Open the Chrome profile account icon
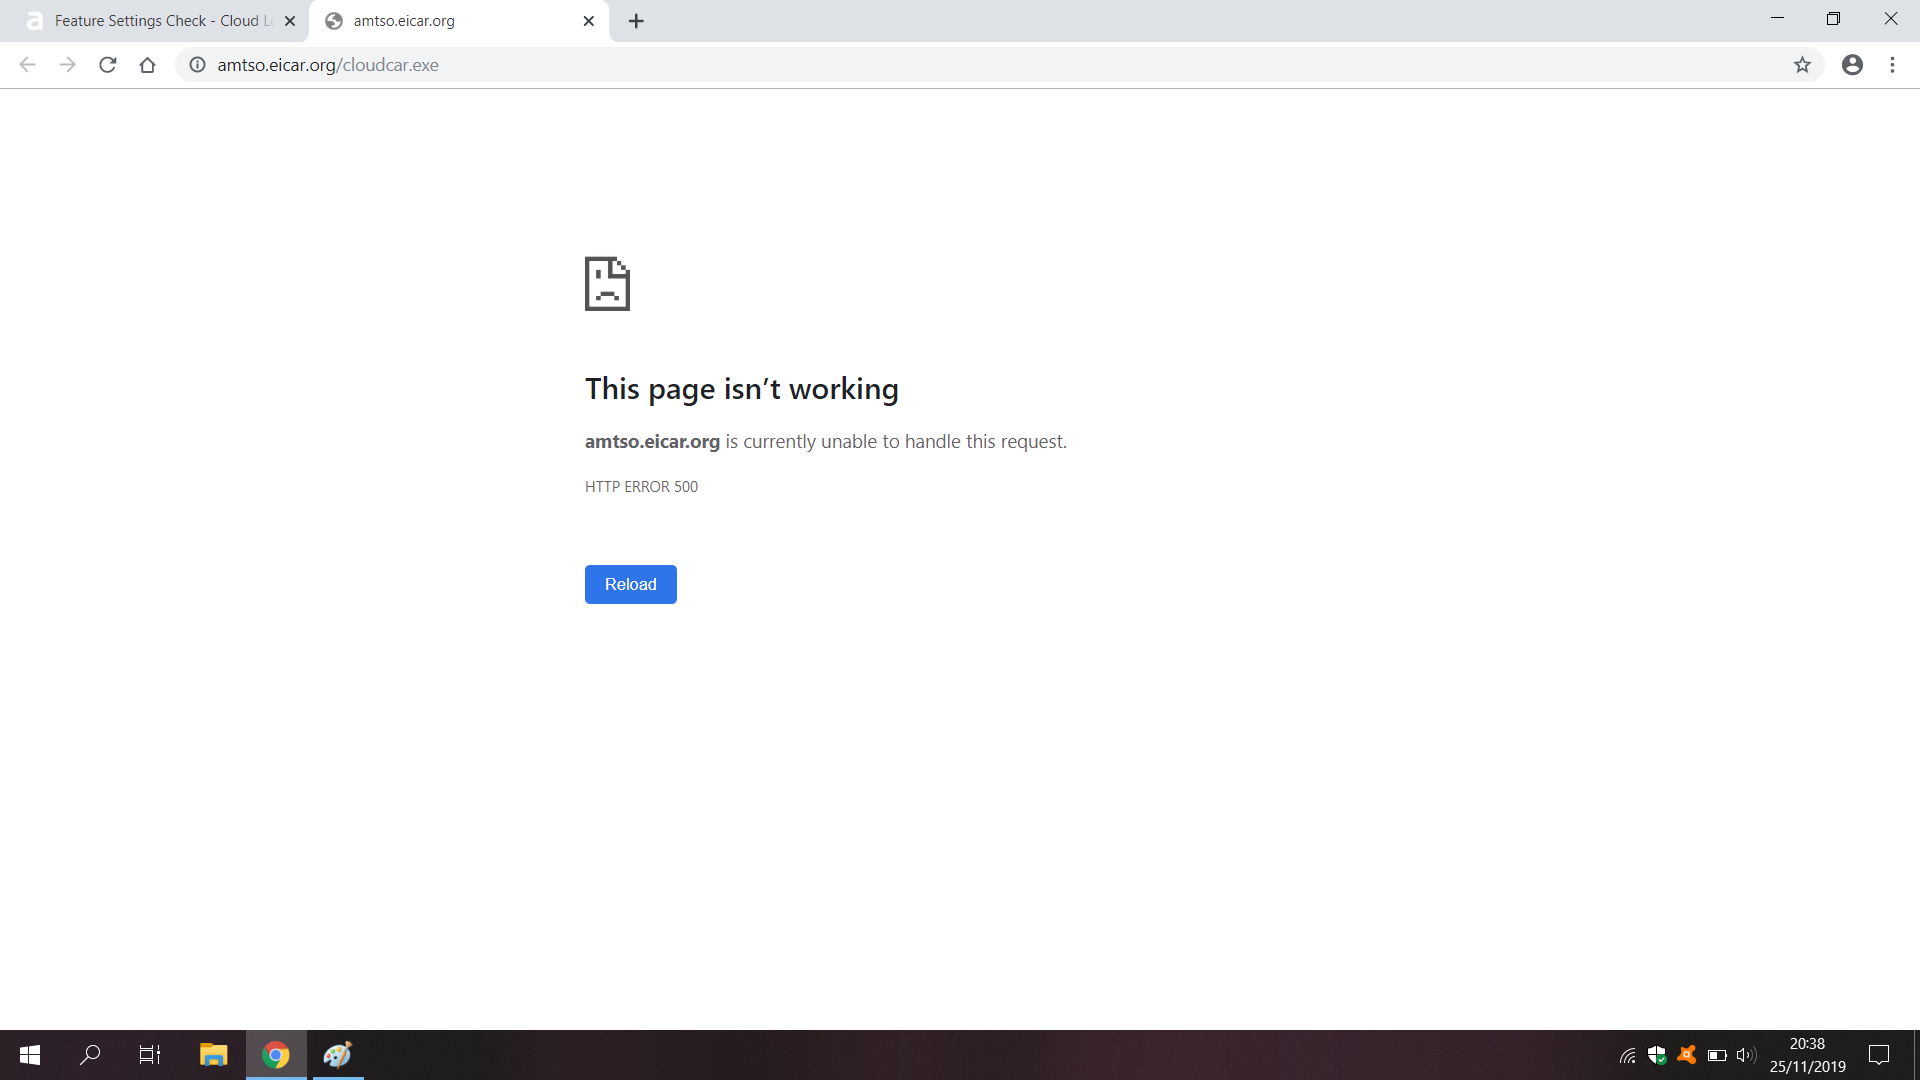The width and height of the screenshot is (1920, 1080). pos(1852,65)
